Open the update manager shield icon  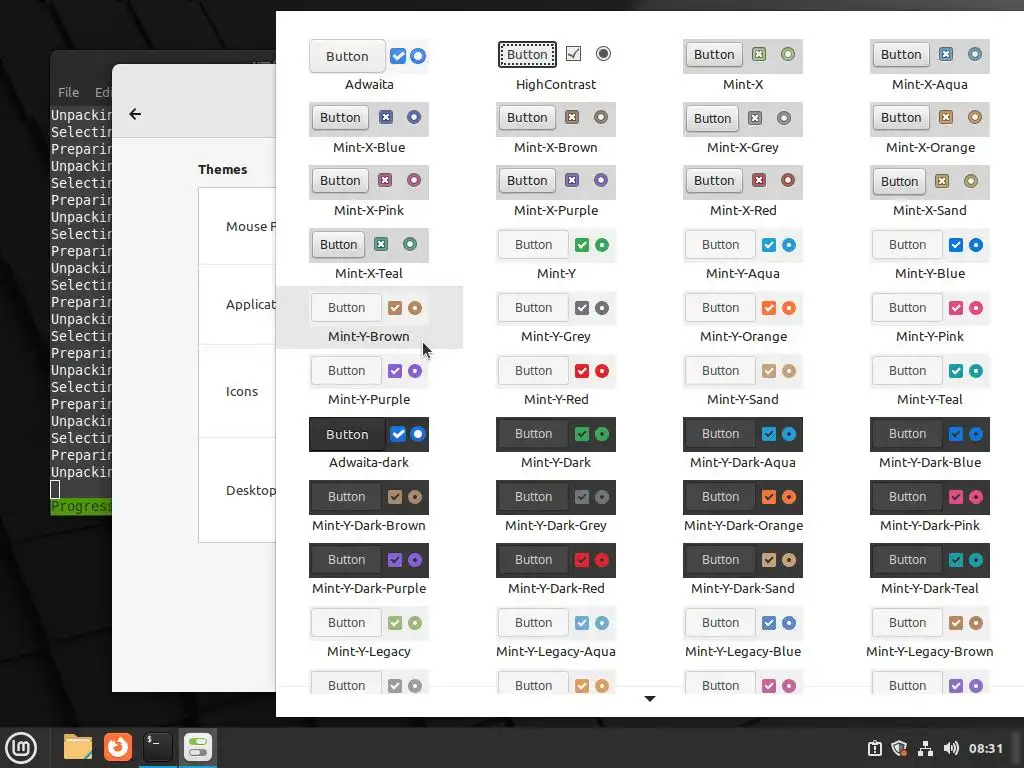899,748
